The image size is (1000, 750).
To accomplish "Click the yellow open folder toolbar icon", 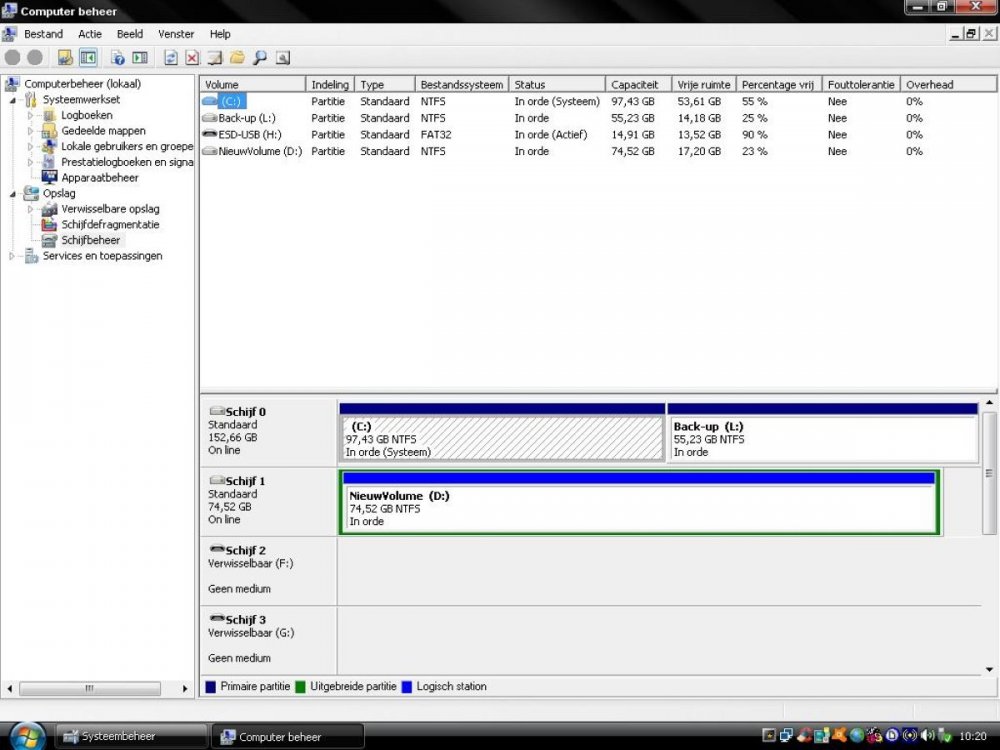I will pyautogui.click(x=237, y=58).
